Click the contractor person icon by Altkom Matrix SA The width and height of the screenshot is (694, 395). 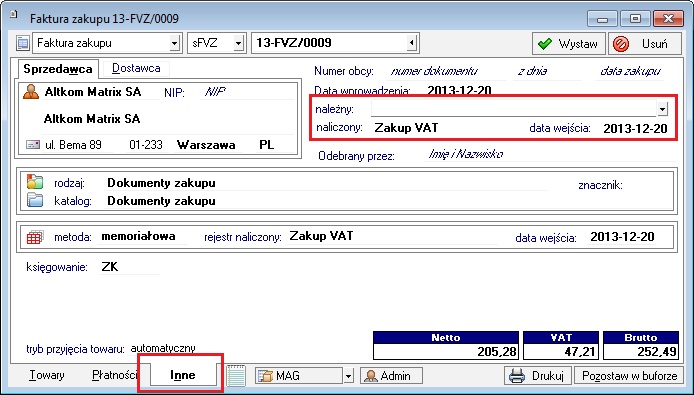pos(31,92)
